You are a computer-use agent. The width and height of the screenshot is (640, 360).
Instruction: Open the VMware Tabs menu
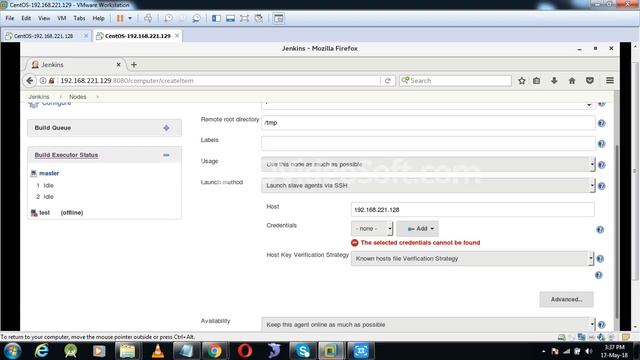click(x=79, y=18)
